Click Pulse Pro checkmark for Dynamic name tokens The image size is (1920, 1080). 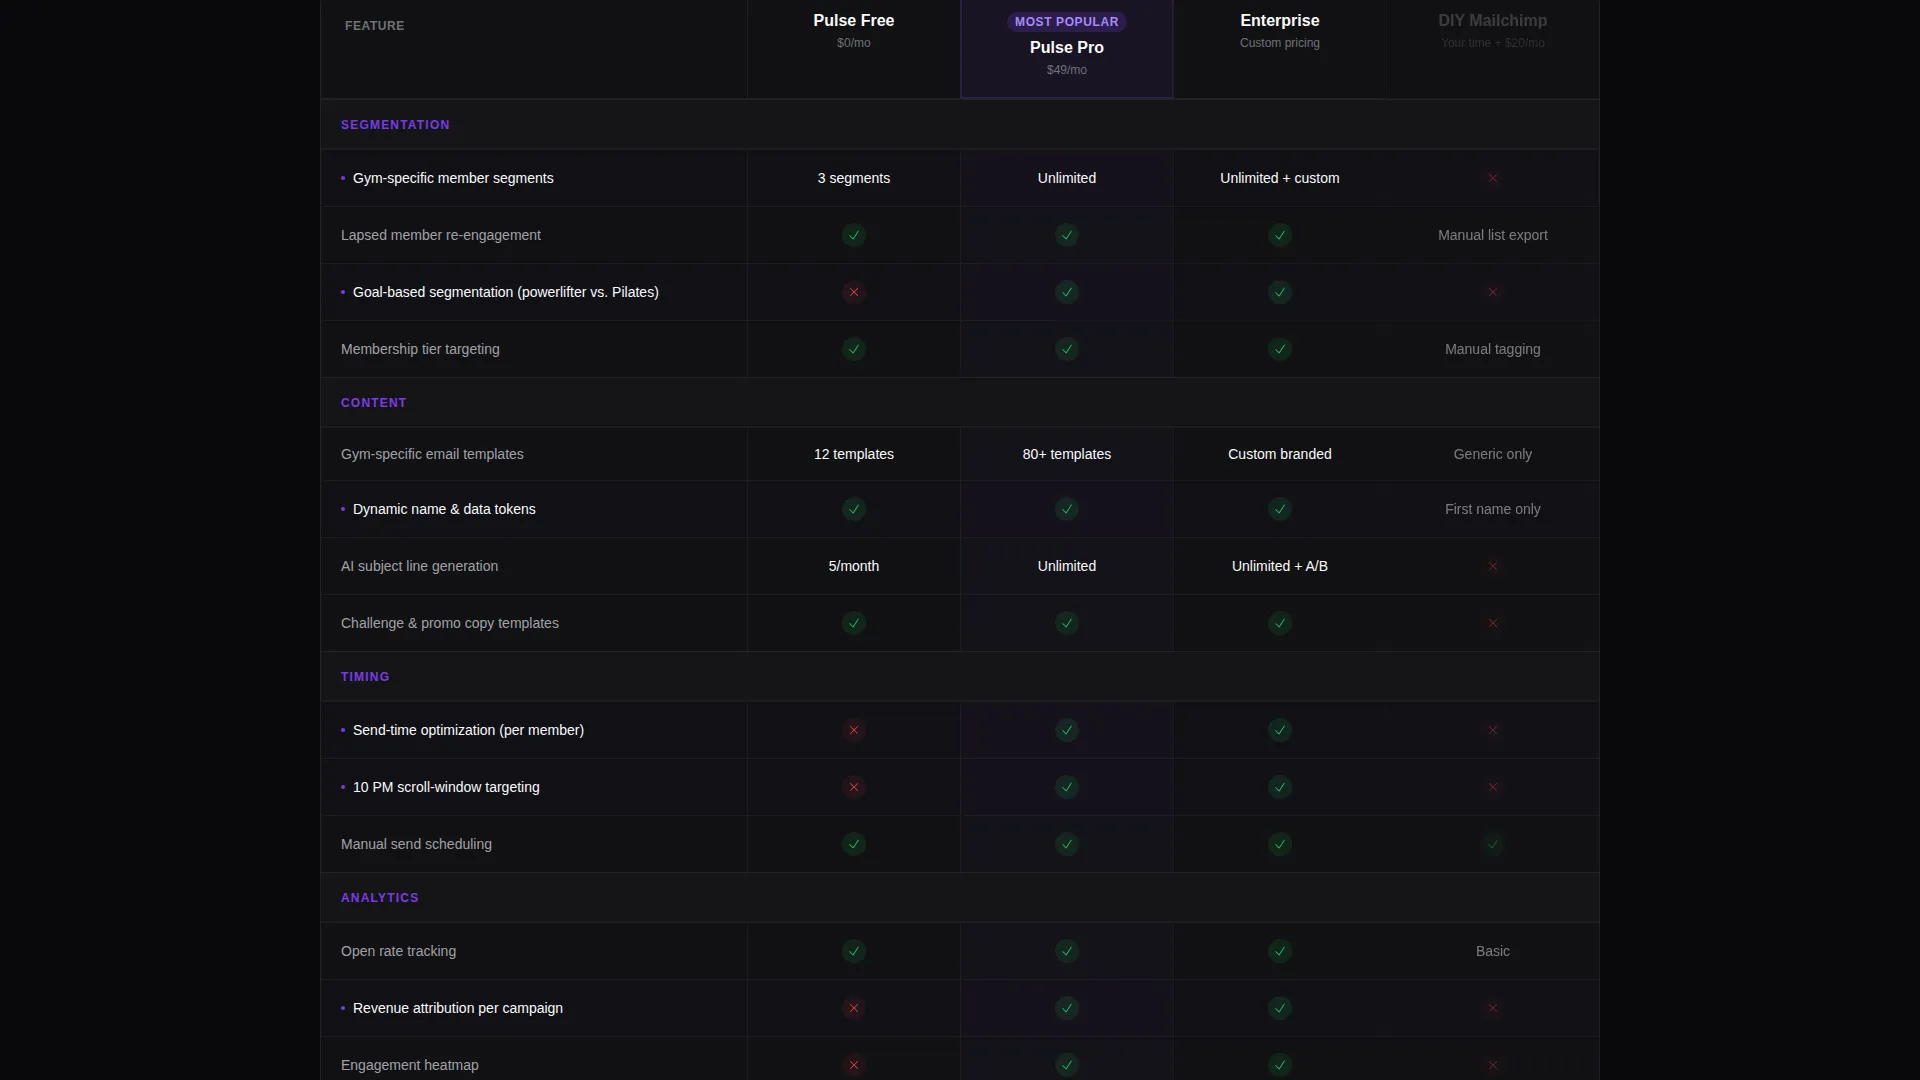1066,509
